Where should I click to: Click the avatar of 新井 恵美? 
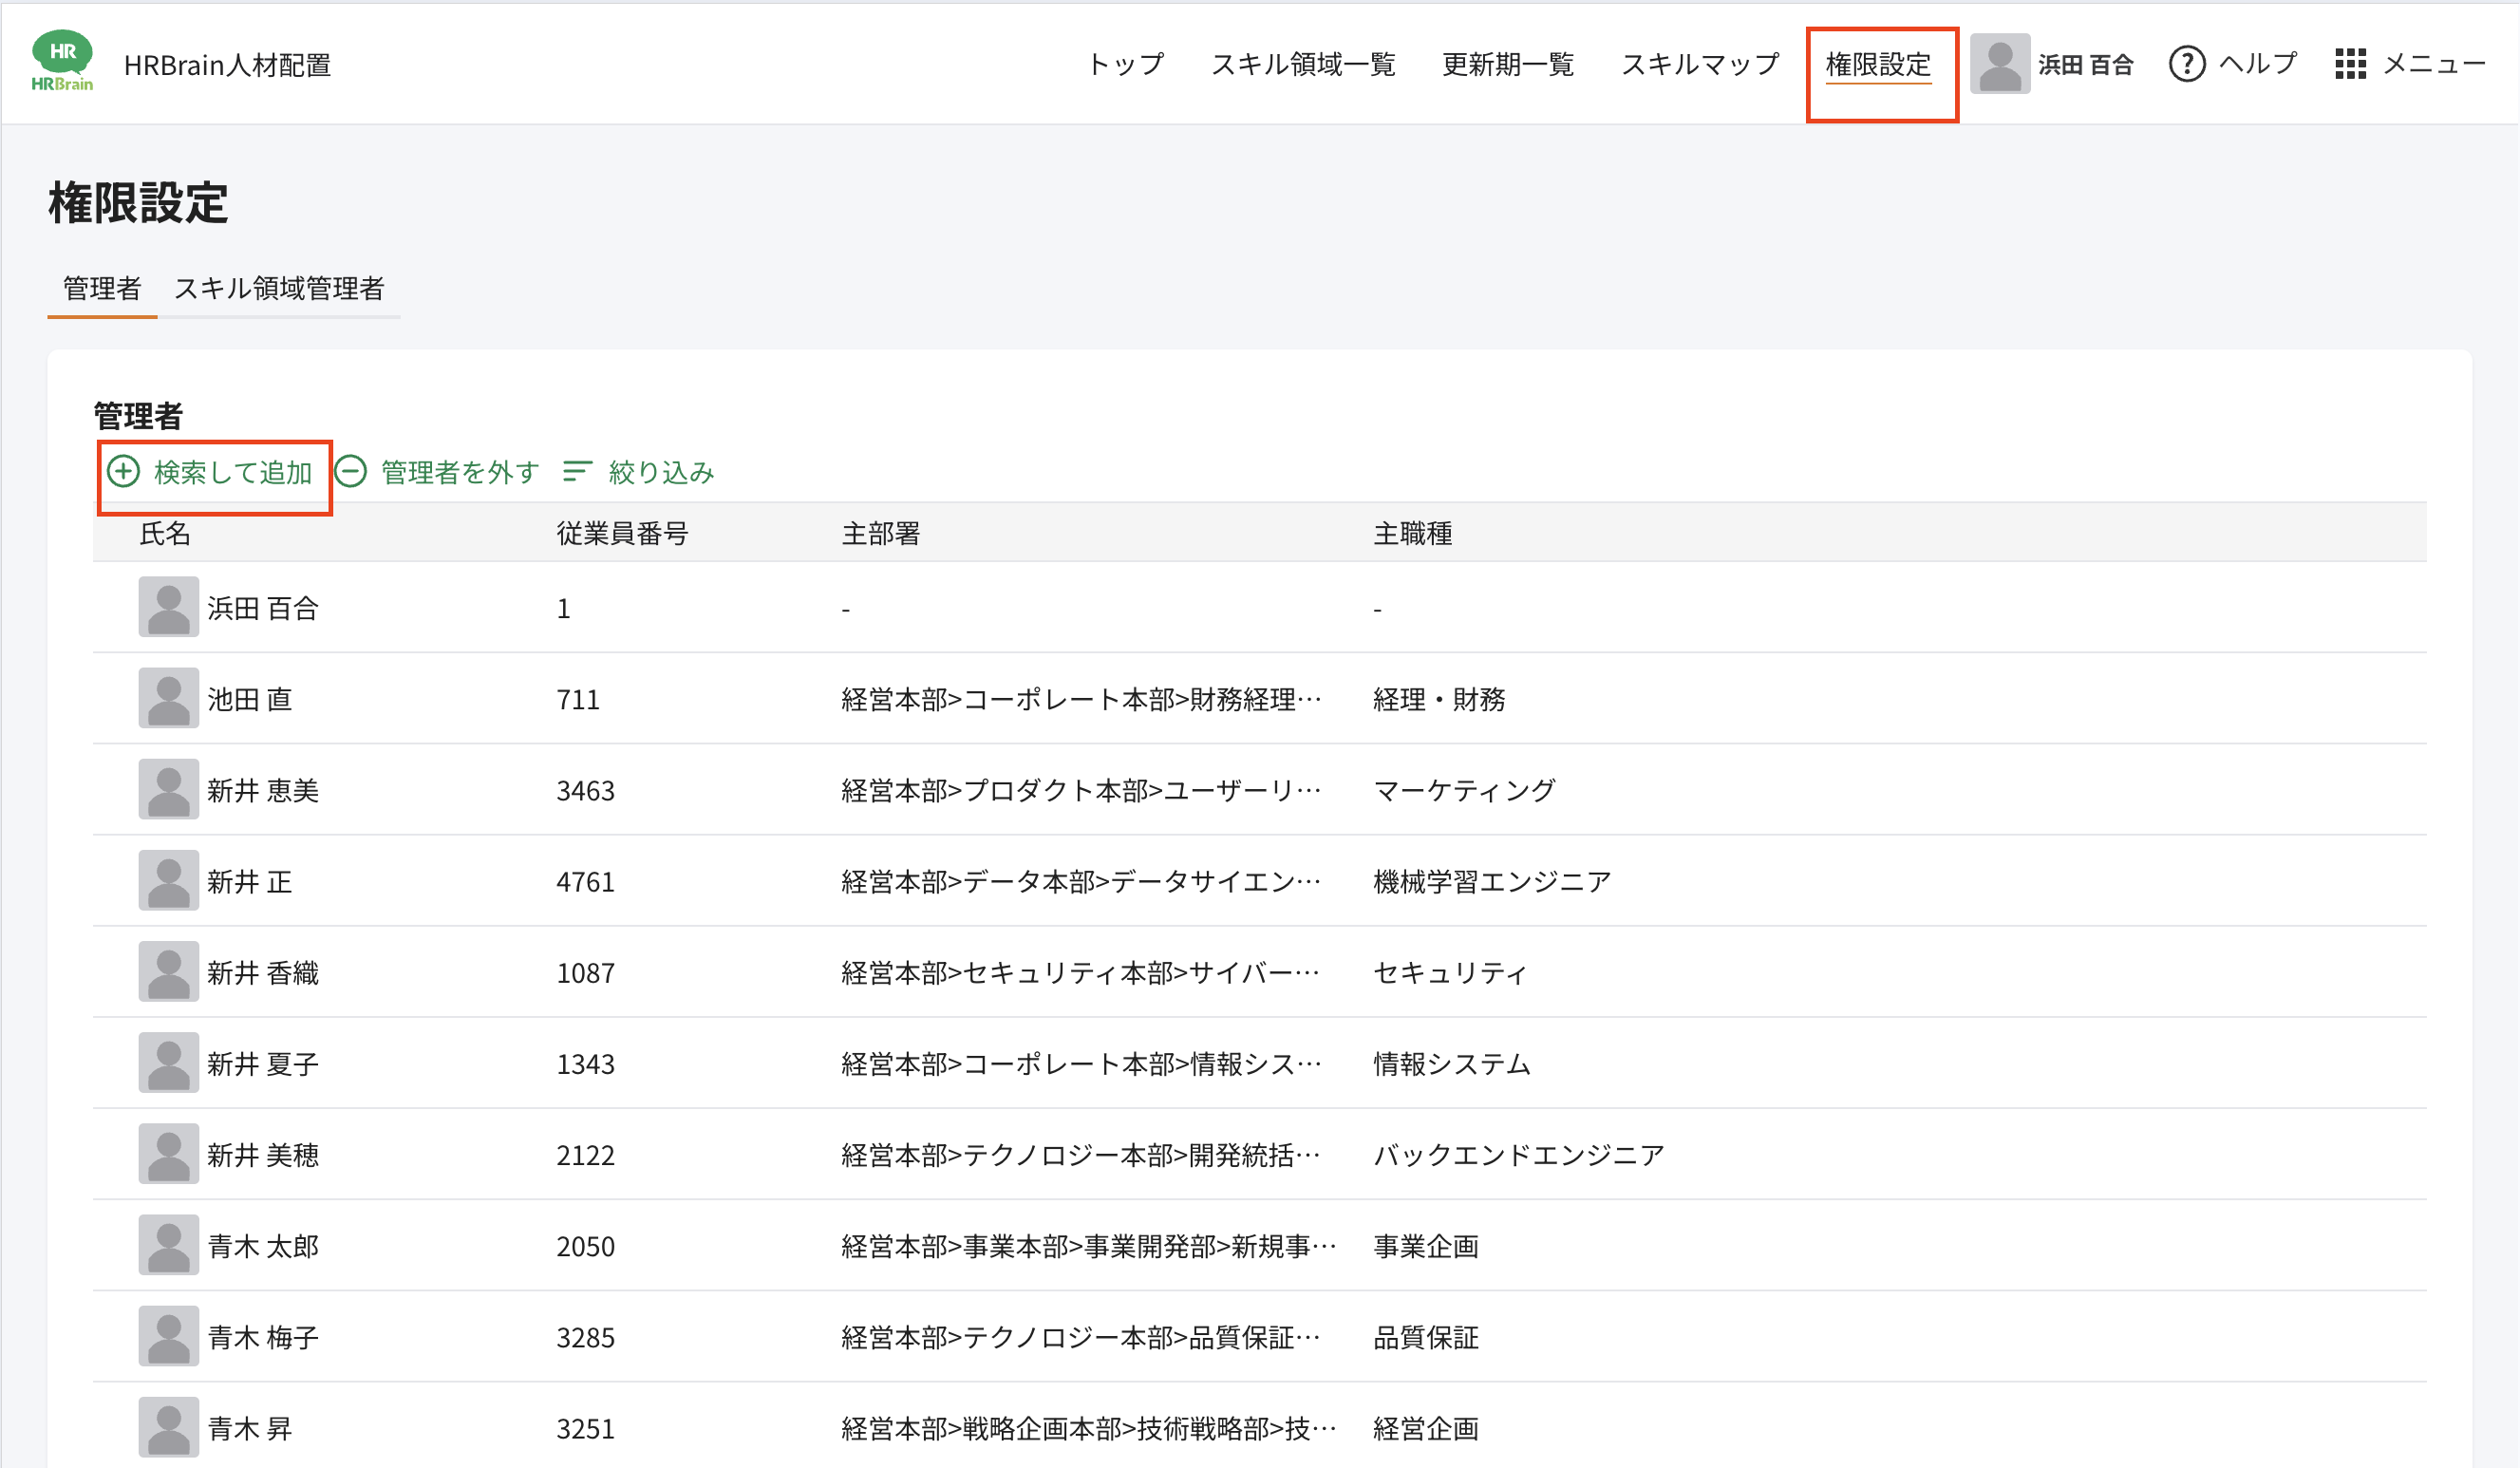coord(168,789)
